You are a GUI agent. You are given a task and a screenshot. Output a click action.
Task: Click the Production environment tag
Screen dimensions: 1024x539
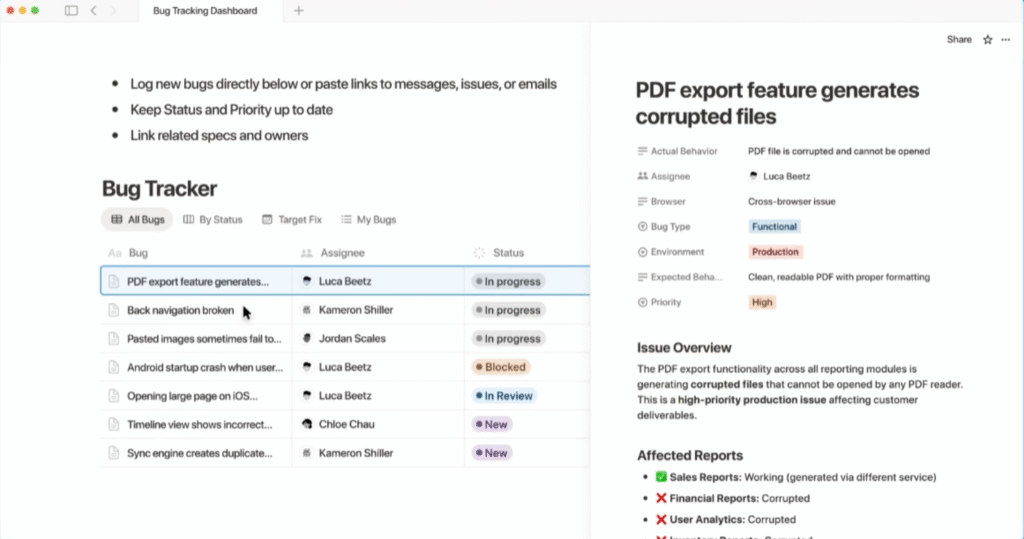775,252
